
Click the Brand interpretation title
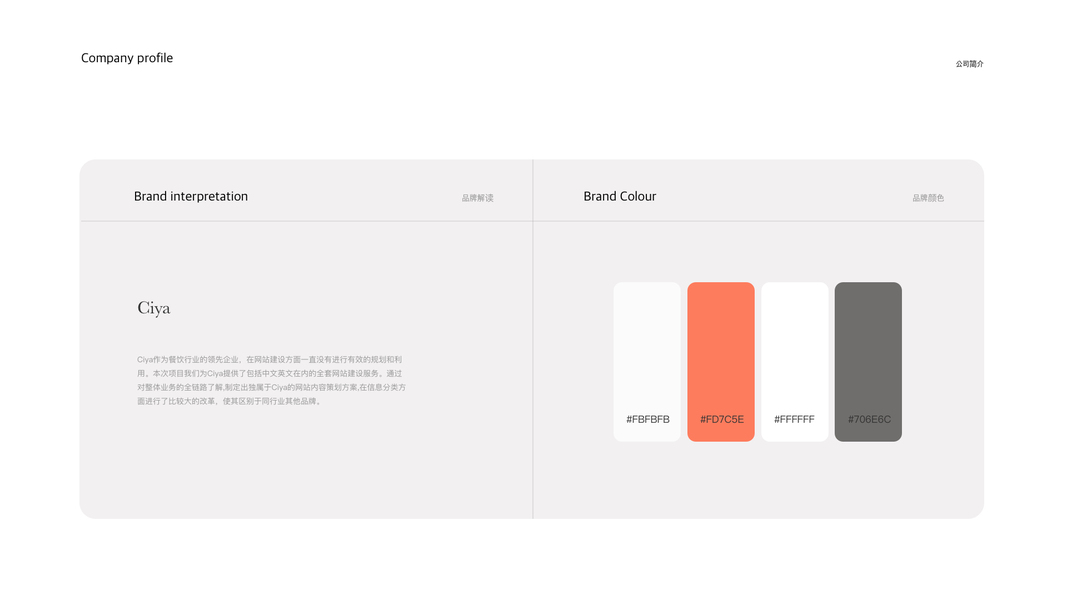[x=191, y=197]
